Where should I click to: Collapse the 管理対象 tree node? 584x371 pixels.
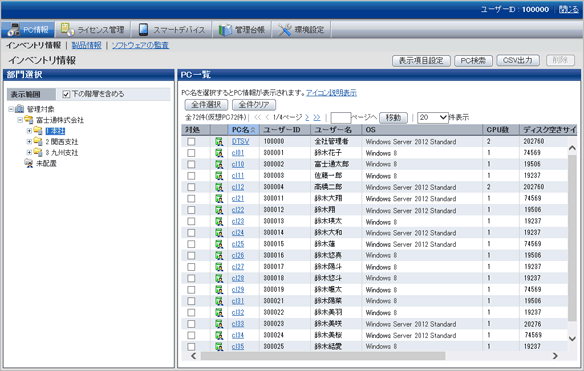(11, 109)
